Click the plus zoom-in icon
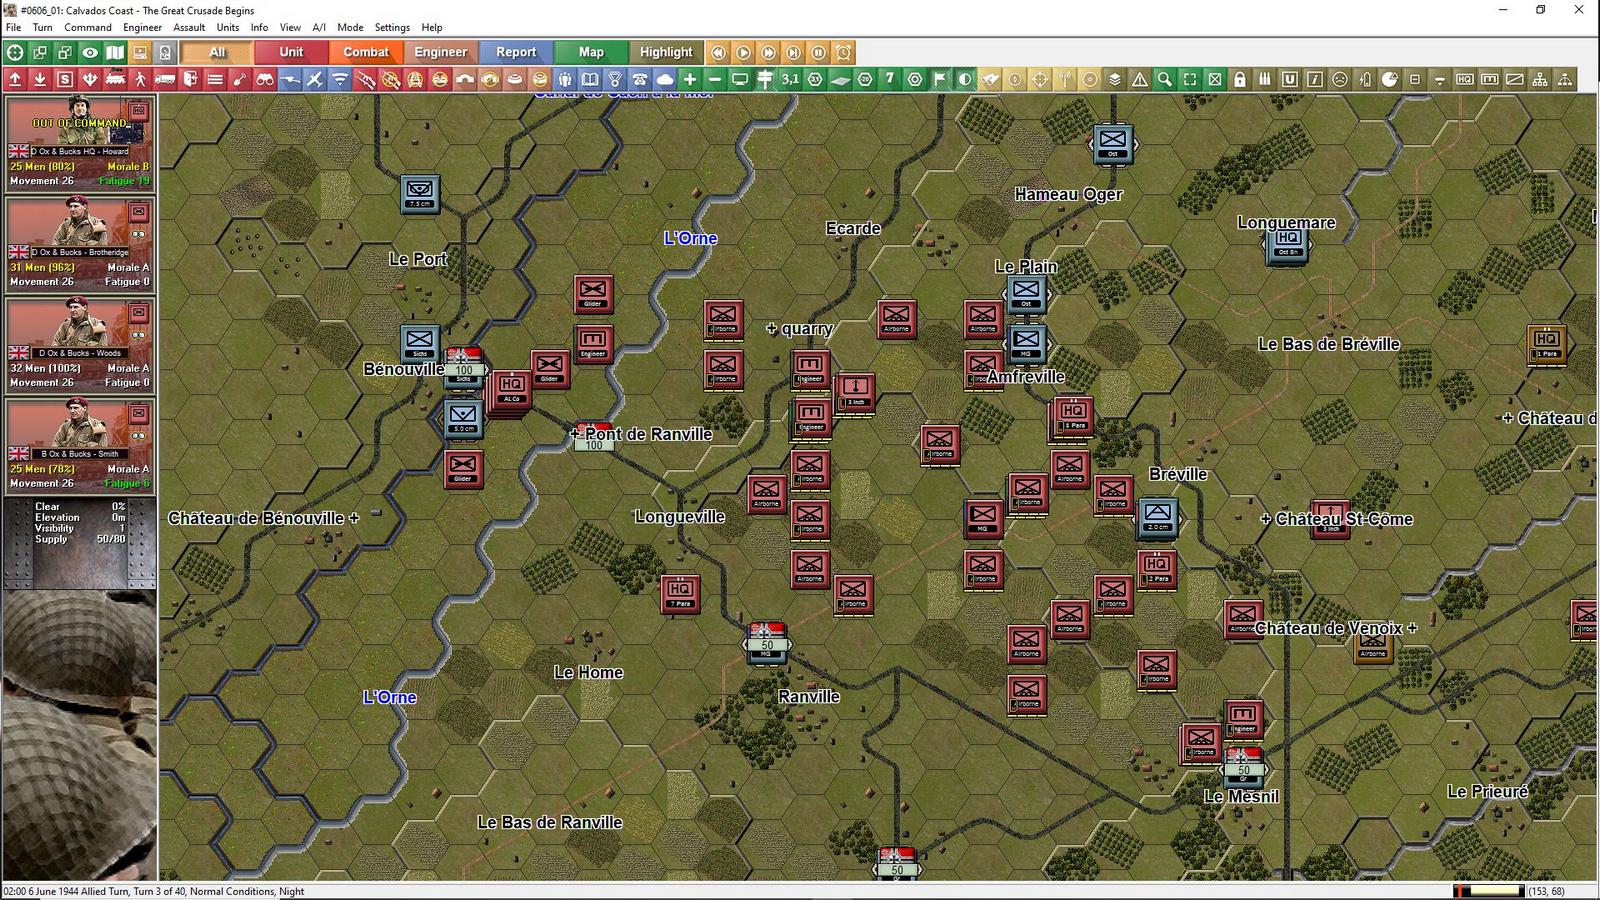 [x=690, y=79]
